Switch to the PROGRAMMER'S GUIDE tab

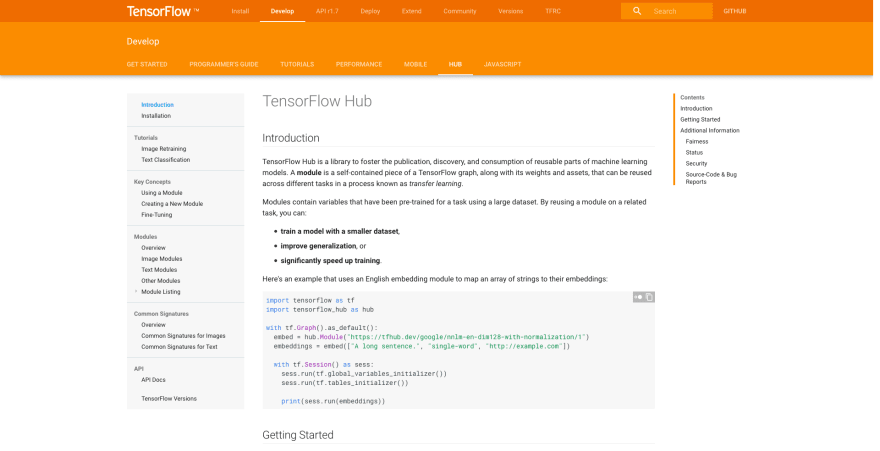point(224,65)
